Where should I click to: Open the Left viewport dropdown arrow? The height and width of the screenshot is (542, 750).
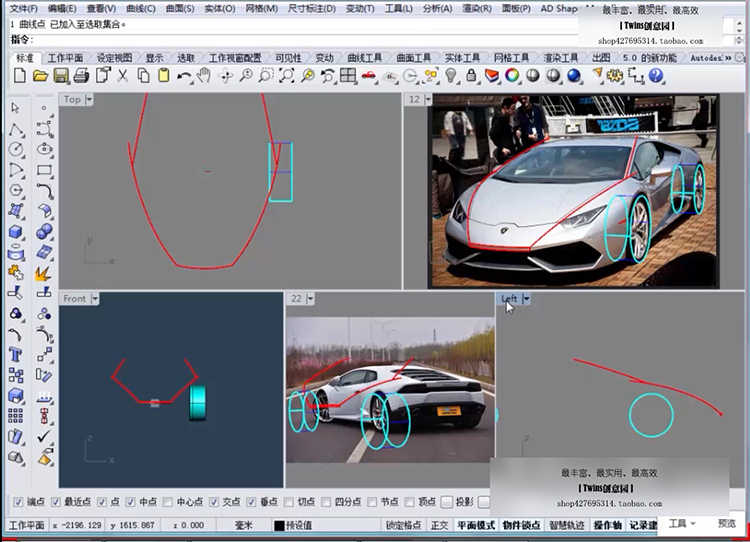pyautogui.click(x=526, y=299)
